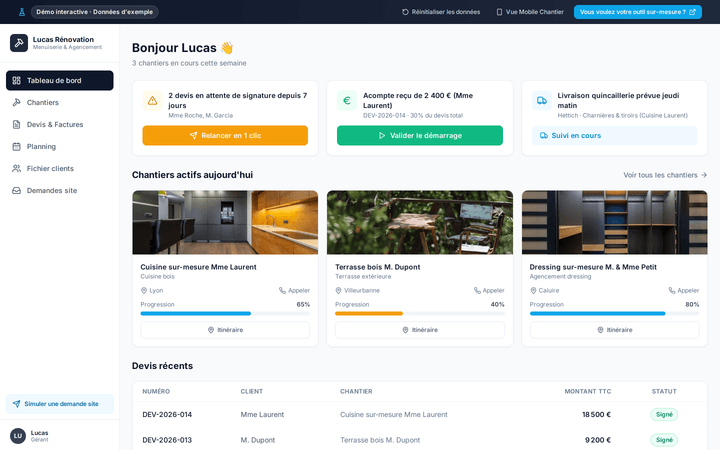Click the Devis récents heading
720x450 pixels.
pyautogui.click(x=162, y=366)
